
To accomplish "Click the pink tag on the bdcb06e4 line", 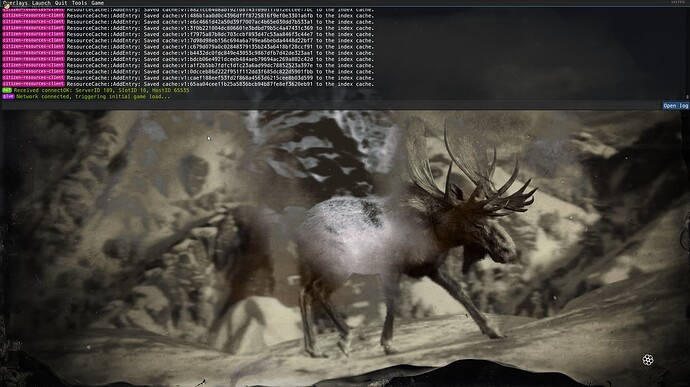I will [x=33, y=59].
